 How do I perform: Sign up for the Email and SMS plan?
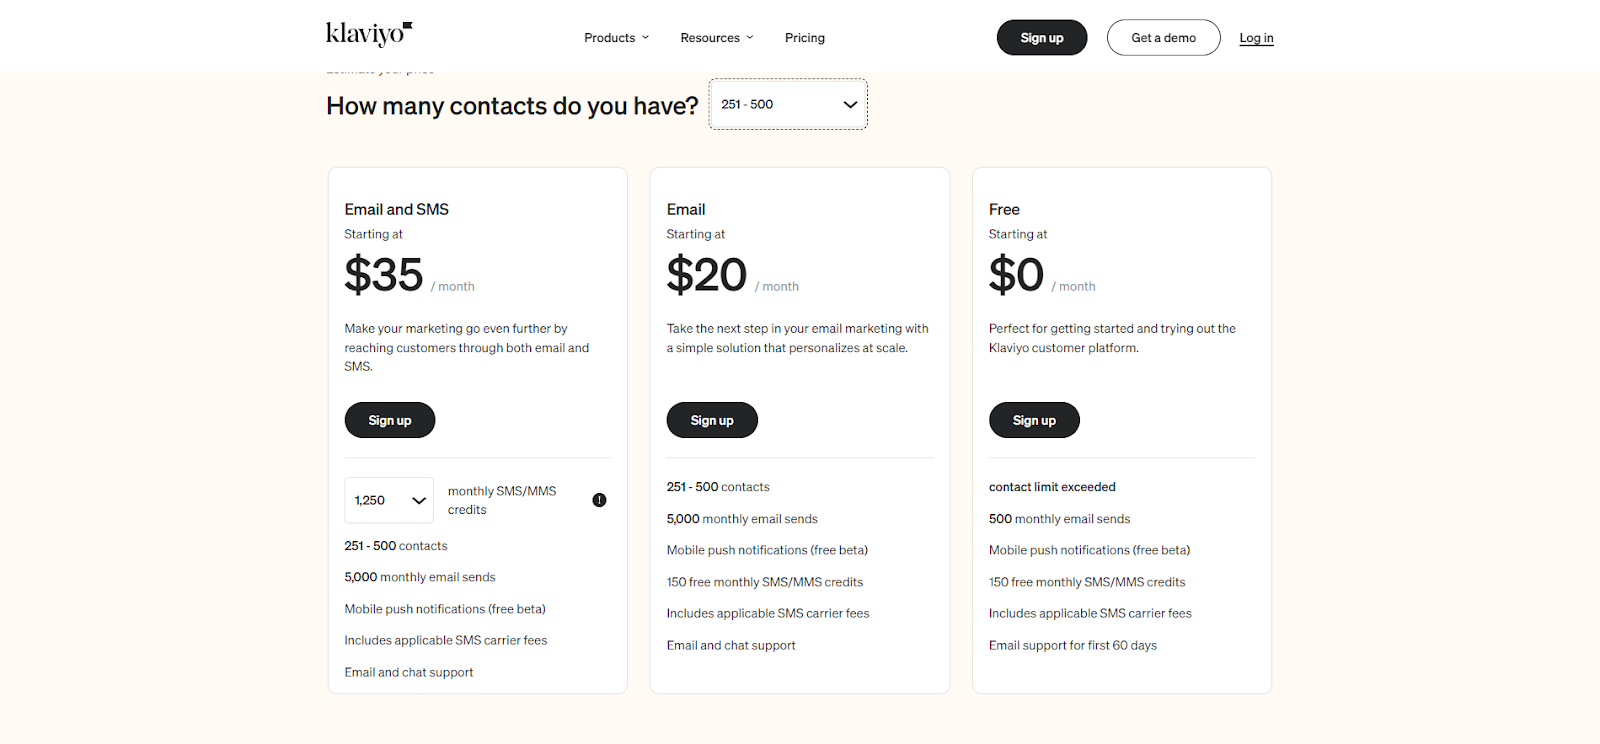click(390, 420)
